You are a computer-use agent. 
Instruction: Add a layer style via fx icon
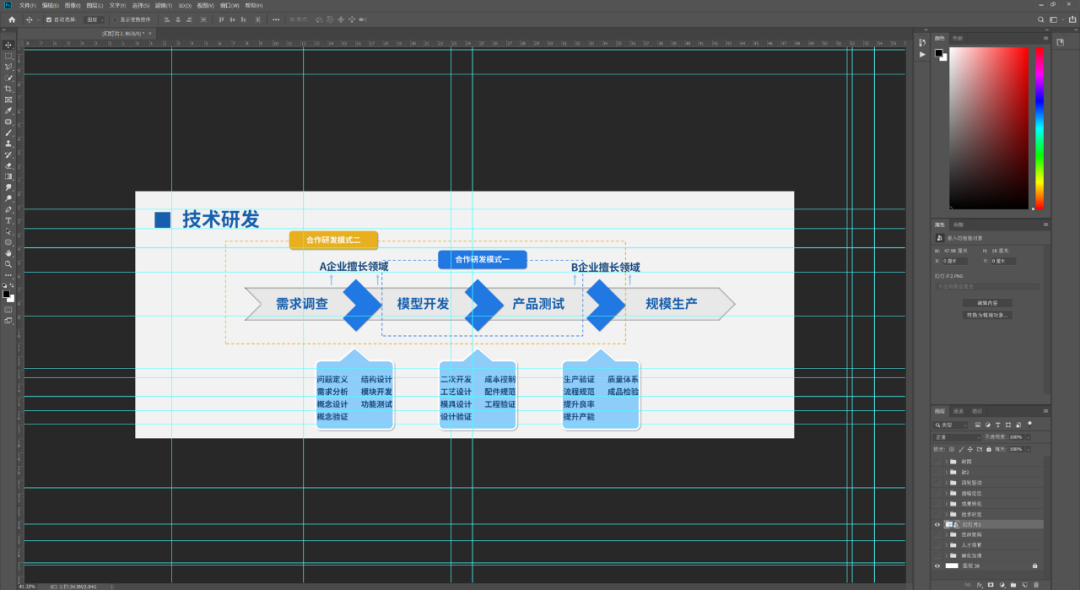tap(979, 584)
